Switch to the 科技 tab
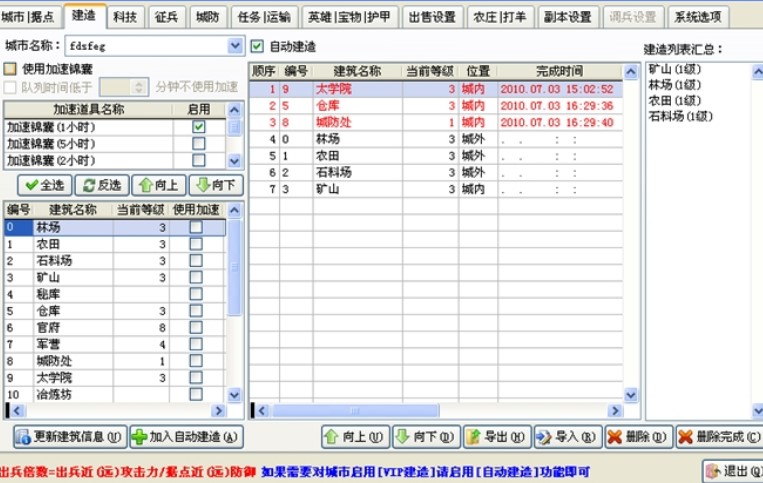Screen dimensions: 763x483 125,17
